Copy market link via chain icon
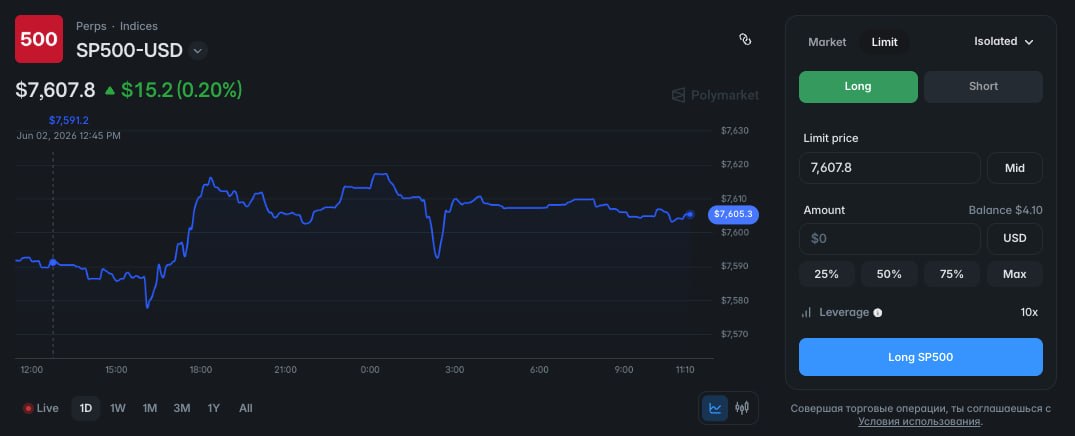Viewport: 1075px width, 436px height. click(745, 39)
